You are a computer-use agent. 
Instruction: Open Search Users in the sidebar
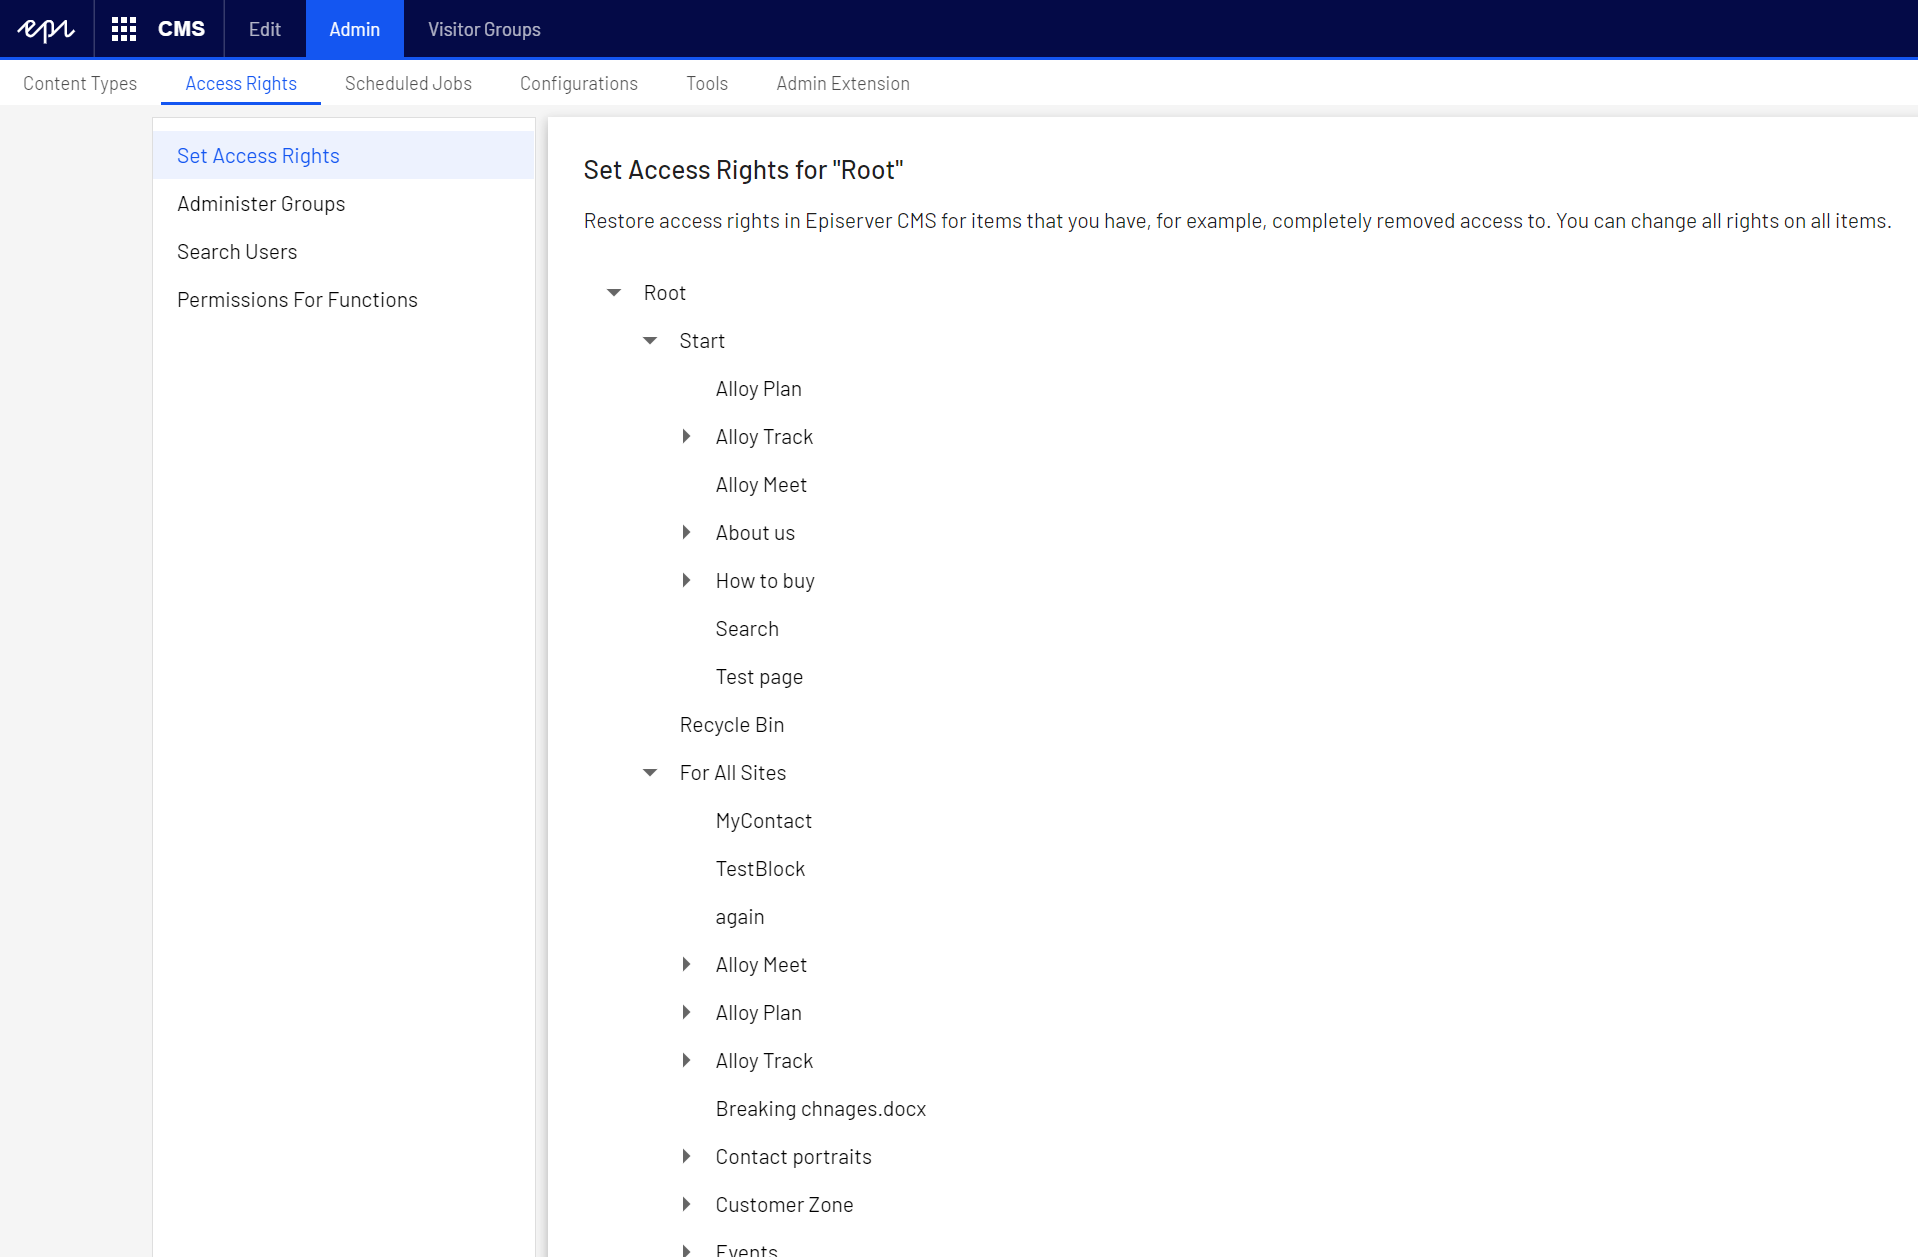click(x=237, y=252)
